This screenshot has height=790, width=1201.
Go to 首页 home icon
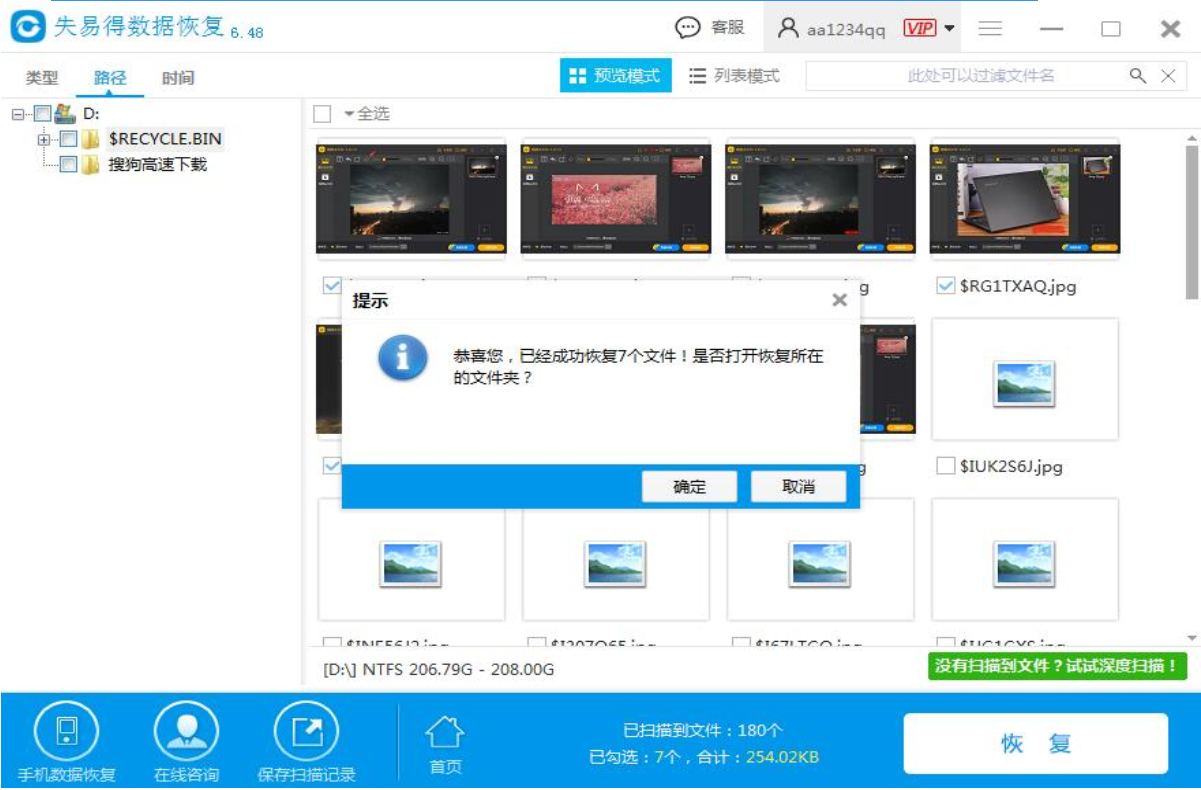click(445, 735)
